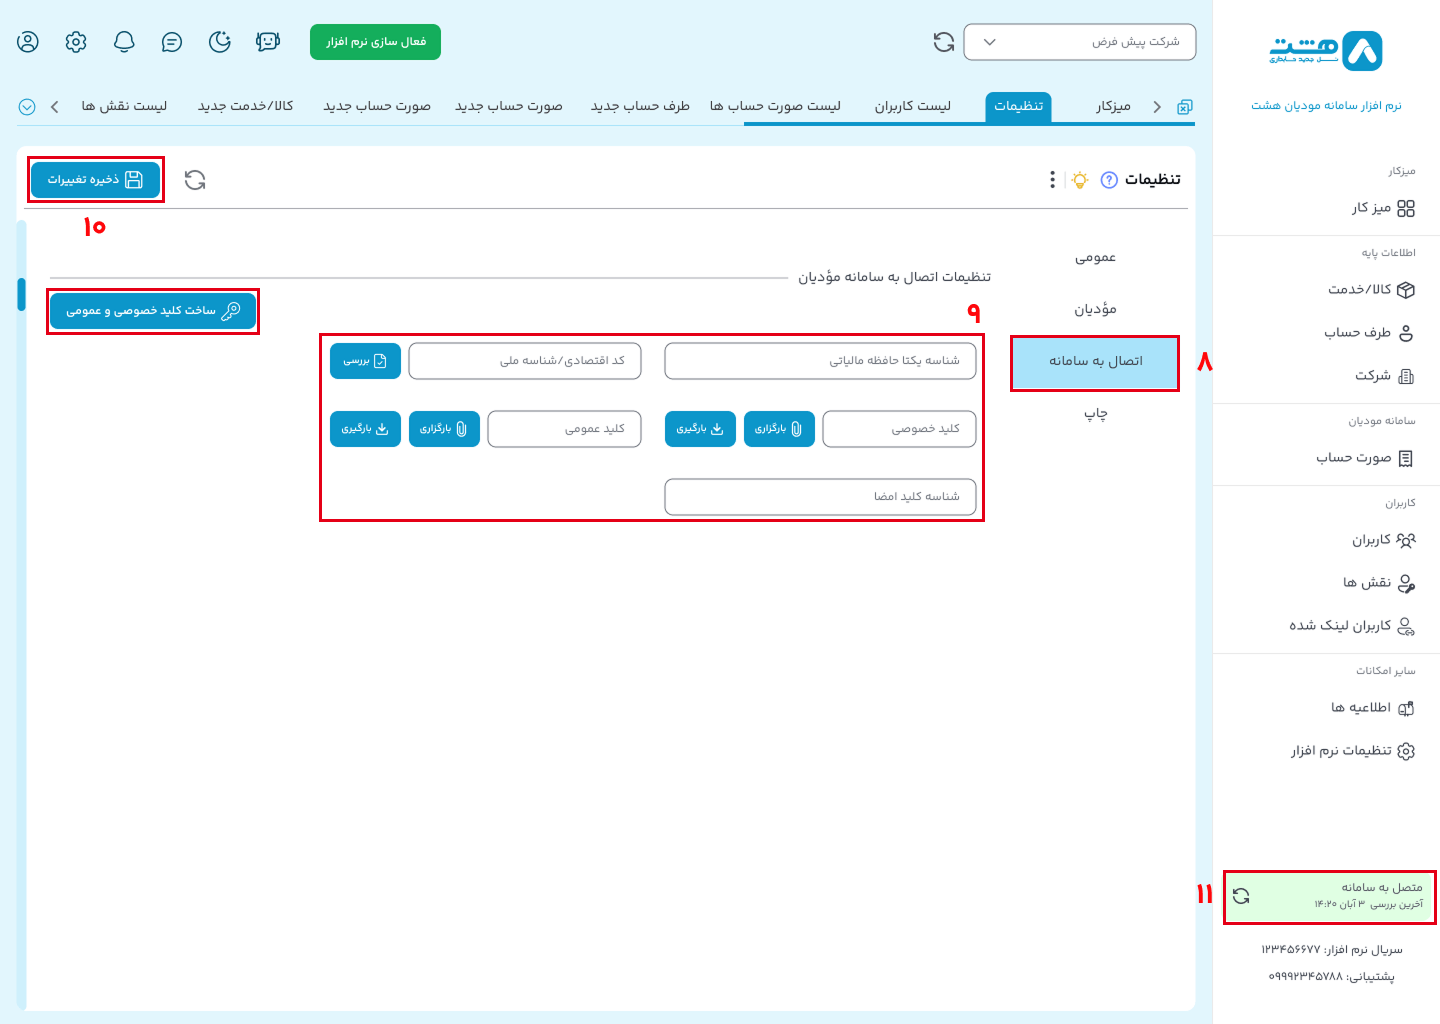
Task: Expand the tab list dropdown arrow
Action: (x=27, y=107)
